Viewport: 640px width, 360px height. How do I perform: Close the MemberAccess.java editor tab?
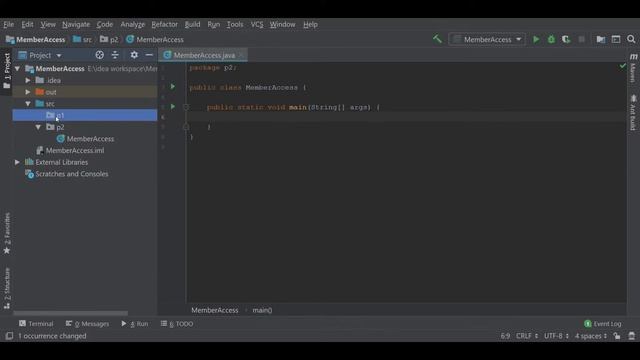pyautogui.click(x=241, y=55)
